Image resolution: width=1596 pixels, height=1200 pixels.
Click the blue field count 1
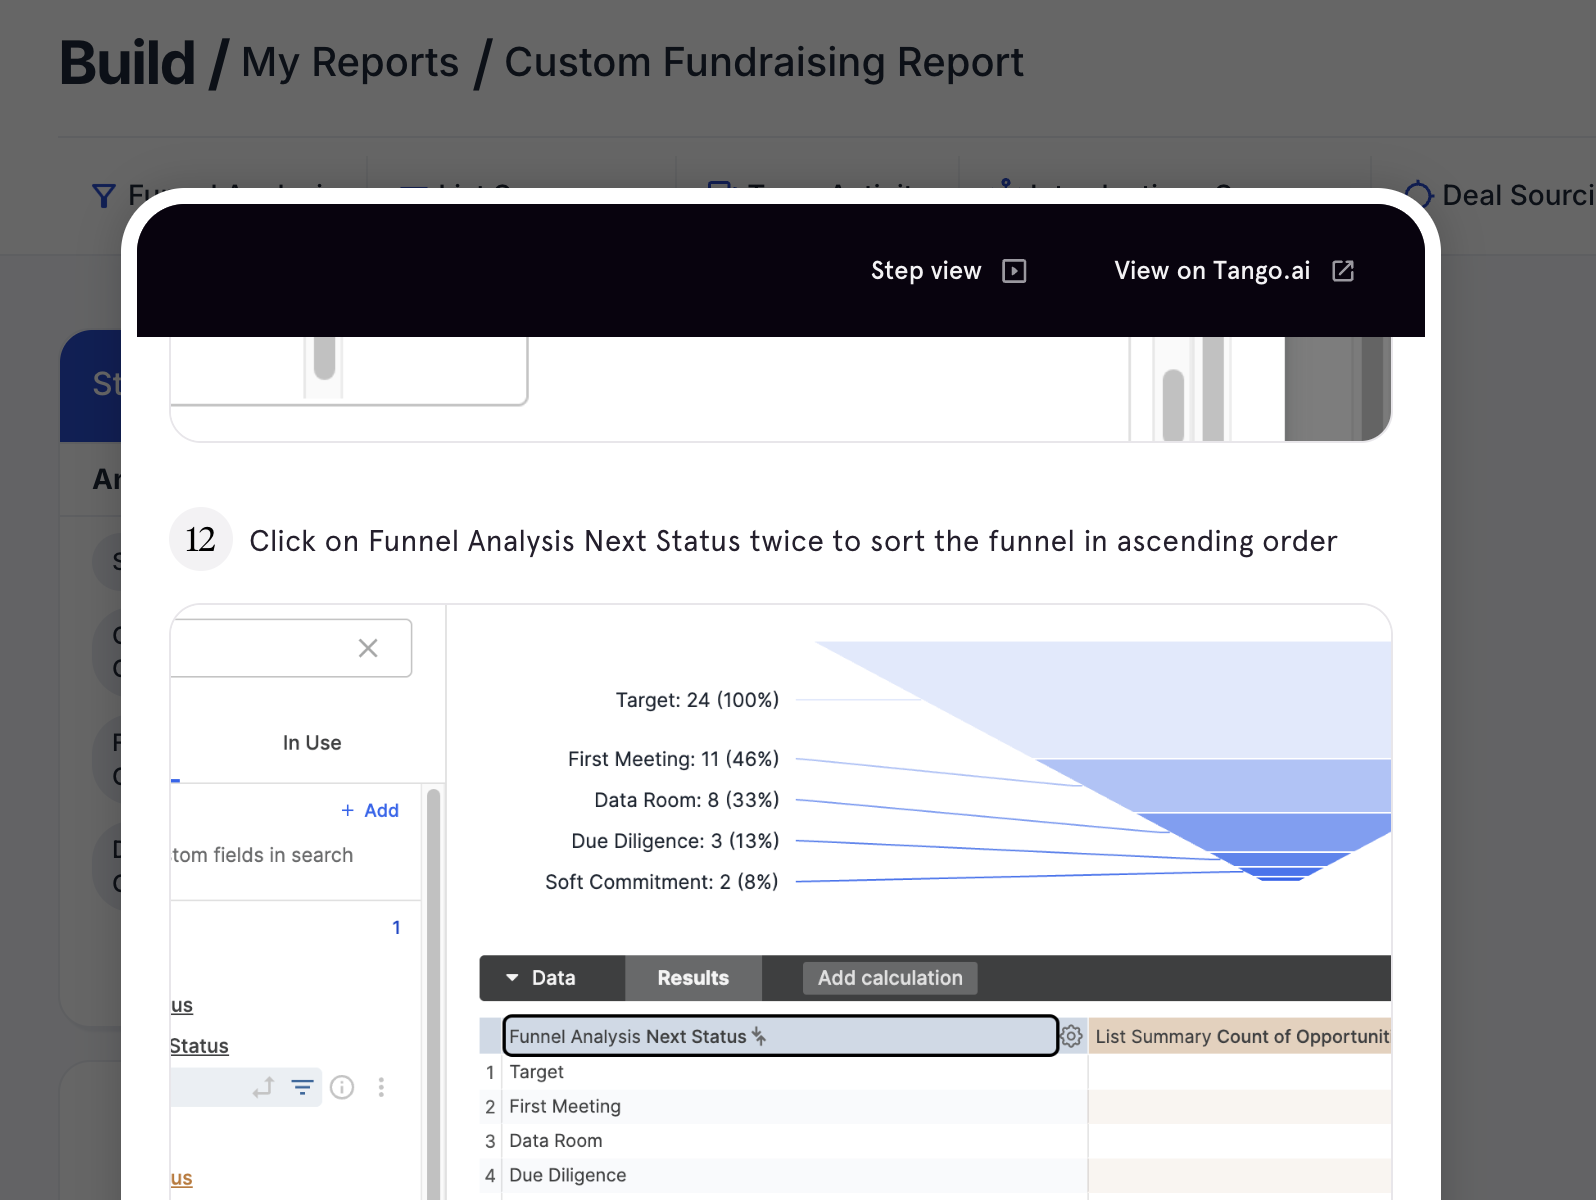(x=396, y=927)
